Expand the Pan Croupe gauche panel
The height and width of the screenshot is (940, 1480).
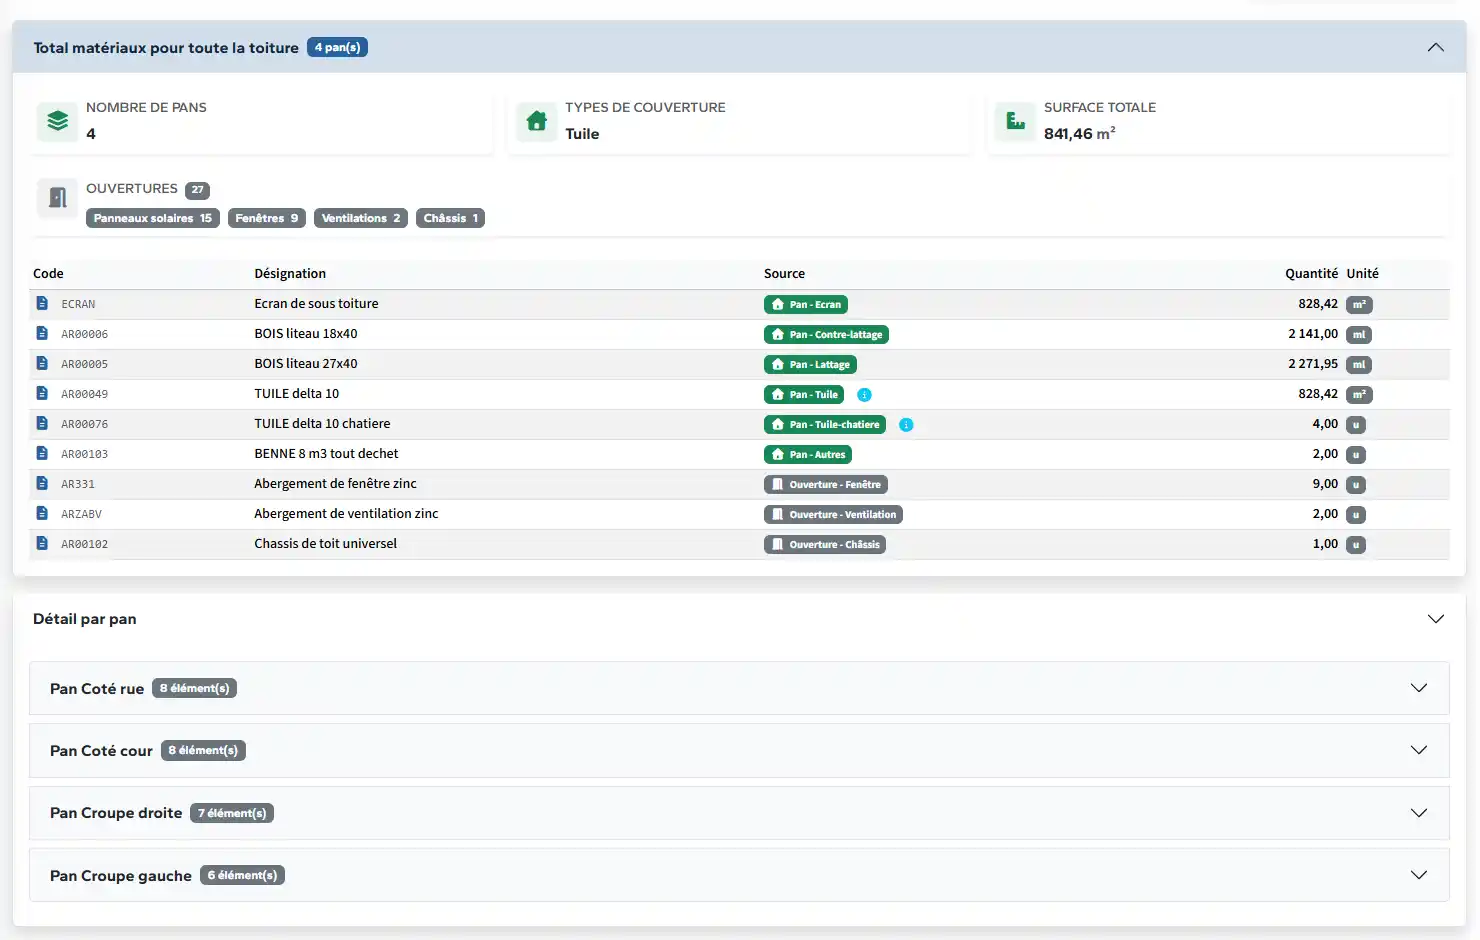(1418, 875)
